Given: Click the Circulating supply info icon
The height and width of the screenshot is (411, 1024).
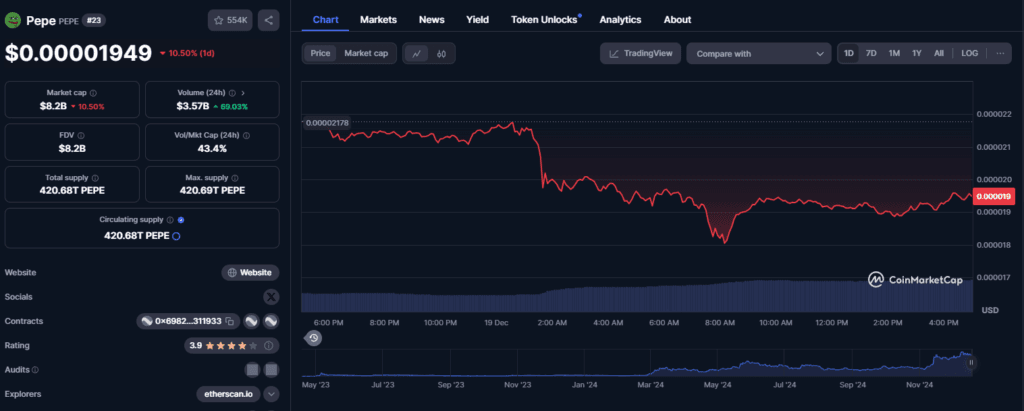Looking at the screenshot, I should [170, 220].
